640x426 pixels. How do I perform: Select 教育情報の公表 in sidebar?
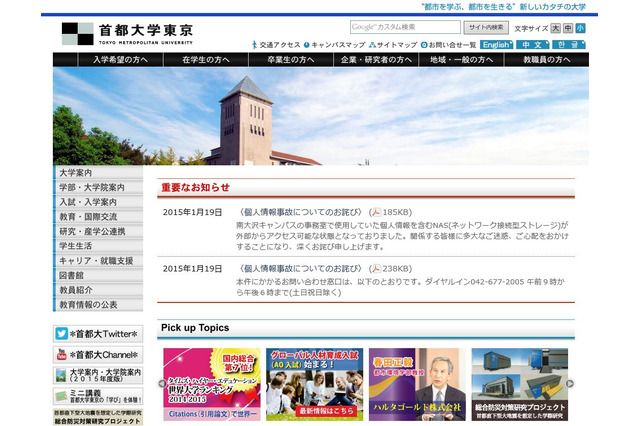(98, 305)
